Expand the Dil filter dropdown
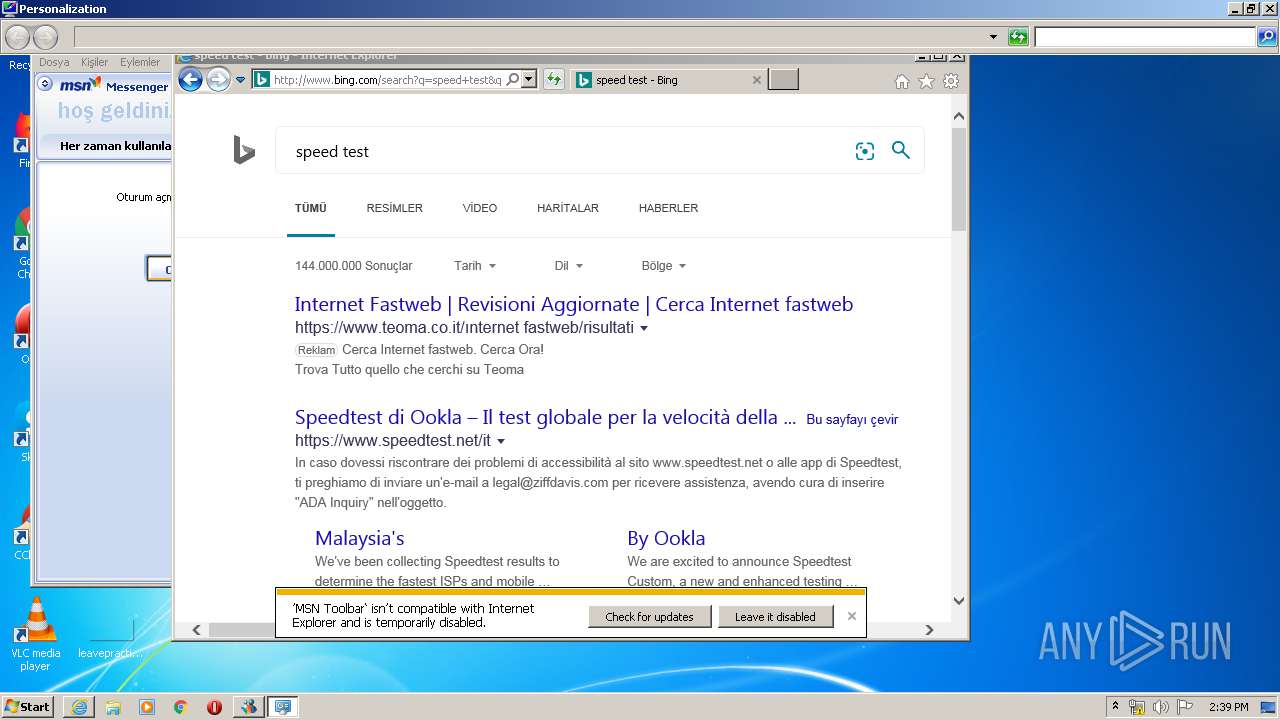Image resolution: width=1280 pixels, height=720 pixels. [568, 266]
